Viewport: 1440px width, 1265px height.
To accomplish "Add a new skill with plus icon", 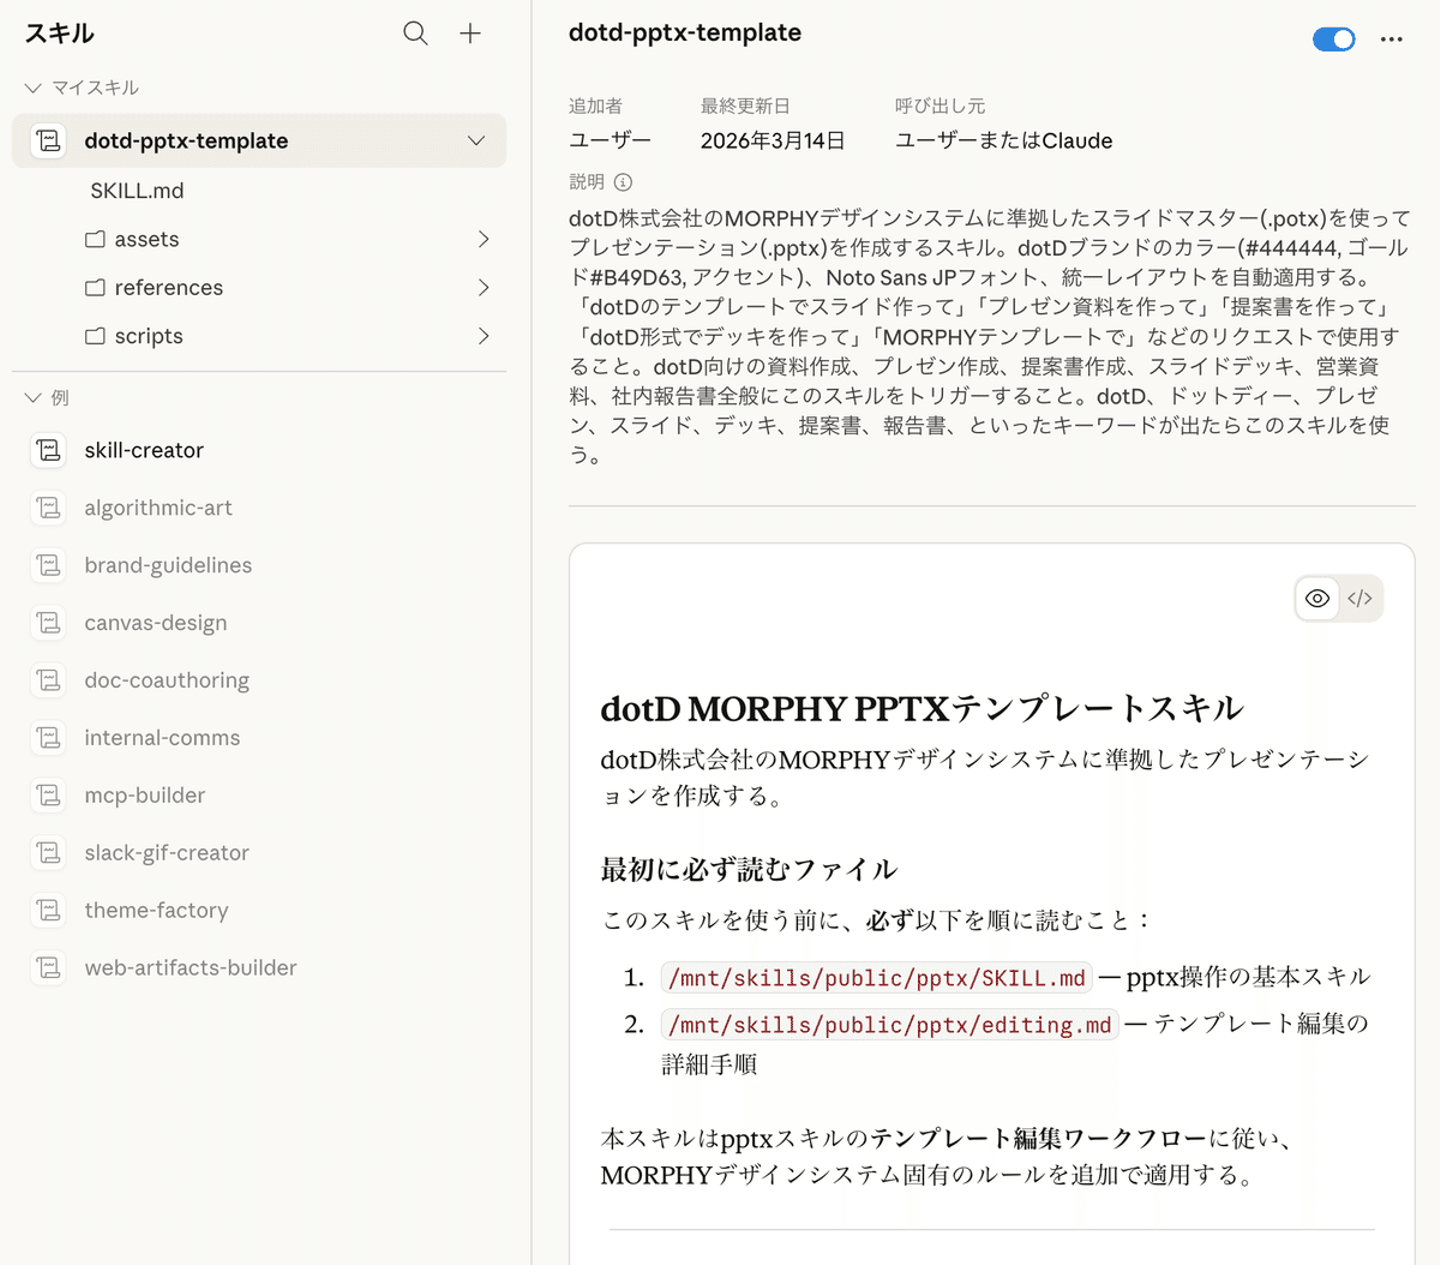I will coord(470,34).
